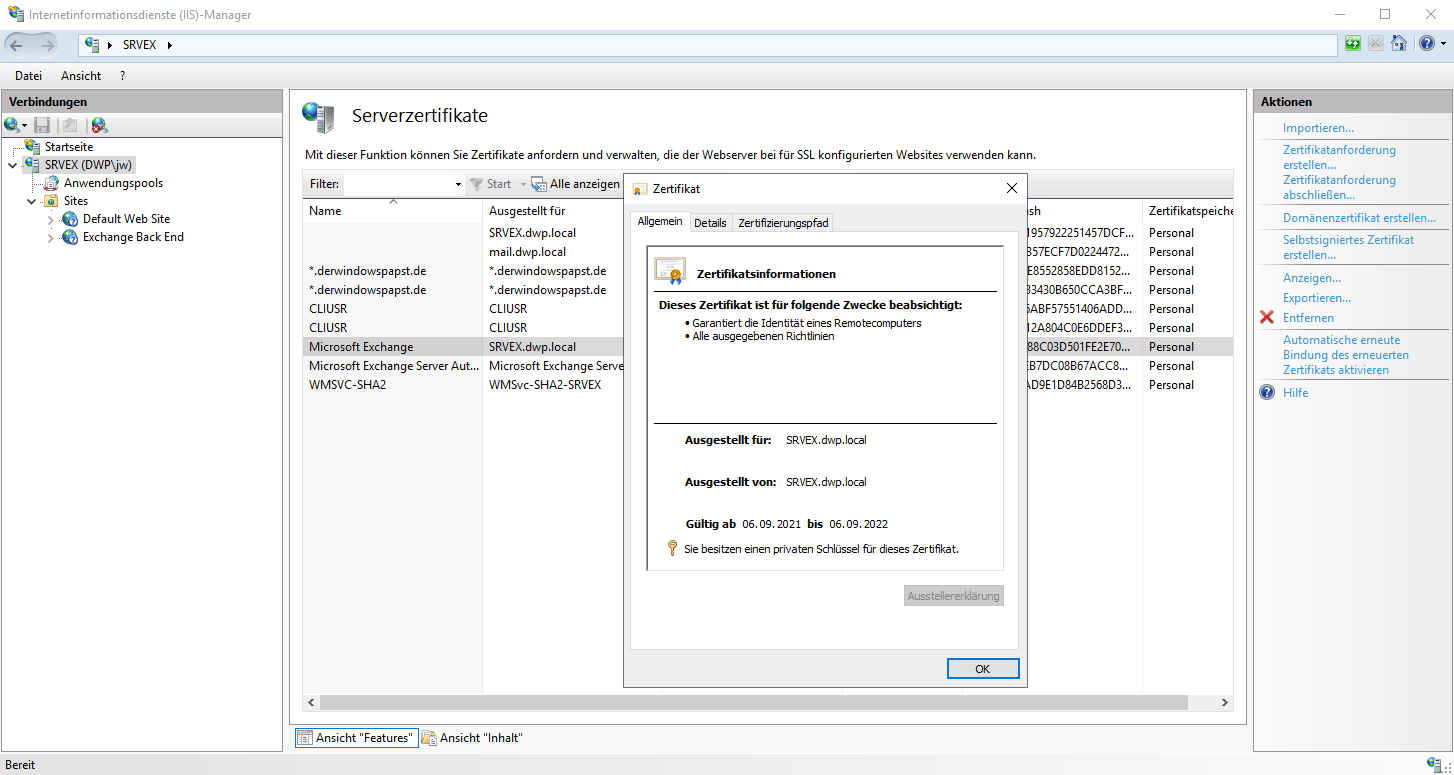1454x775 pixels.
Task: Click the delete connection icon in Verbindungen
Action: coord(98,125)
